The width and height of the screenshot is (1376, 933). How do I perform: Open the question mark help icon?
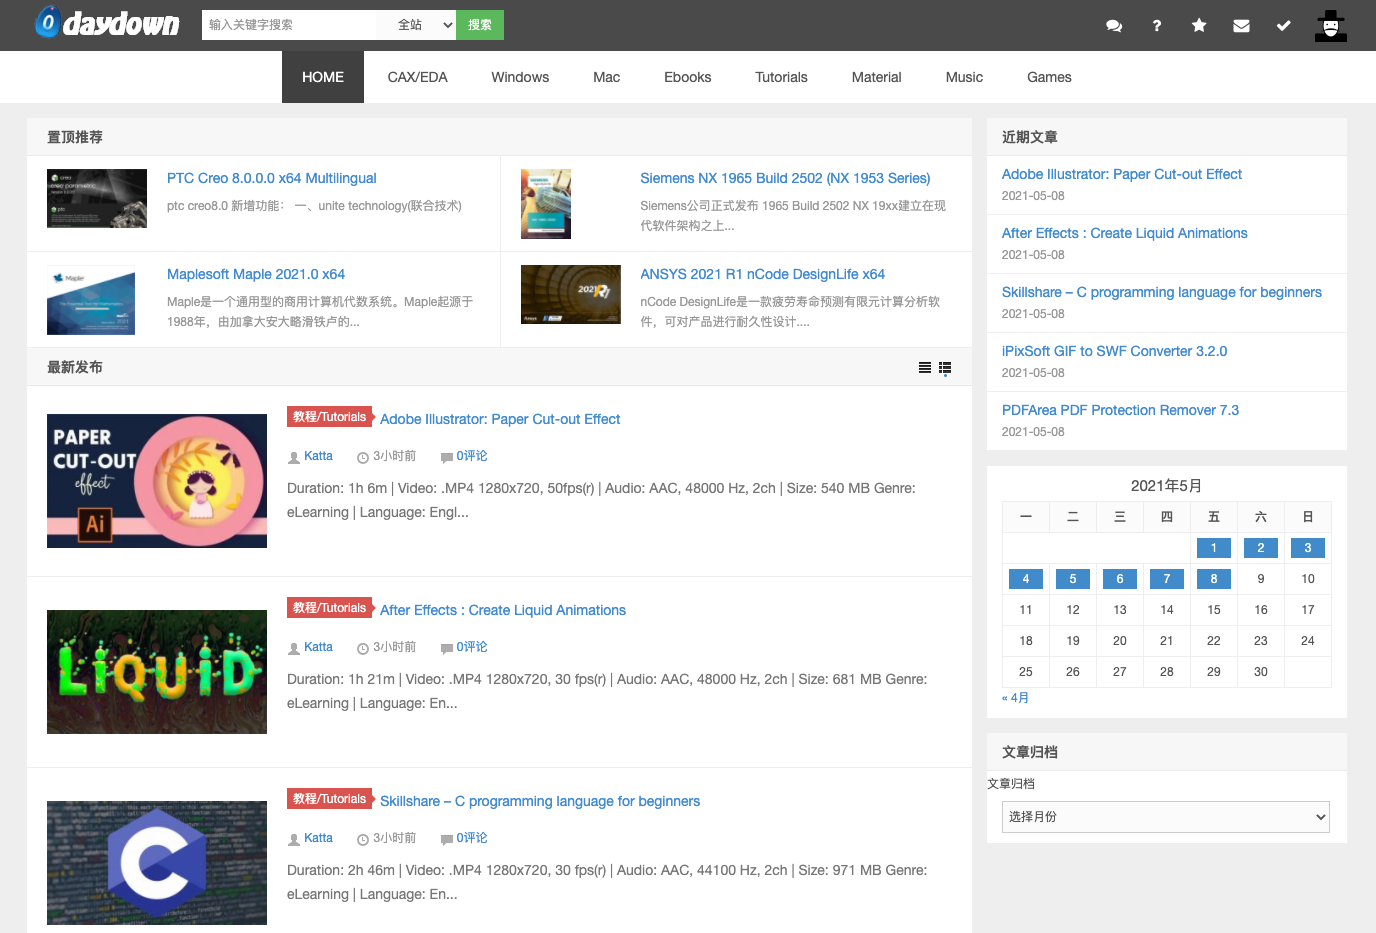point(1157,26)
